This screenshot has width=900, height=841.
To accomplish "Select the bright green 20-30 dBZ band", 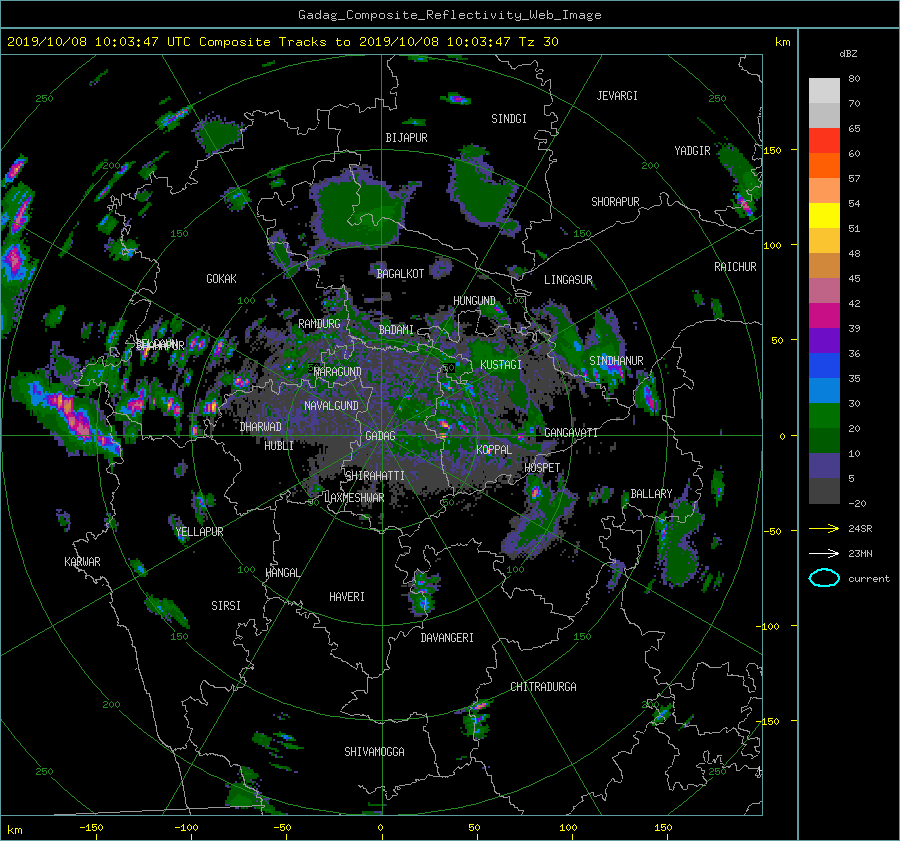I will 824,416.
